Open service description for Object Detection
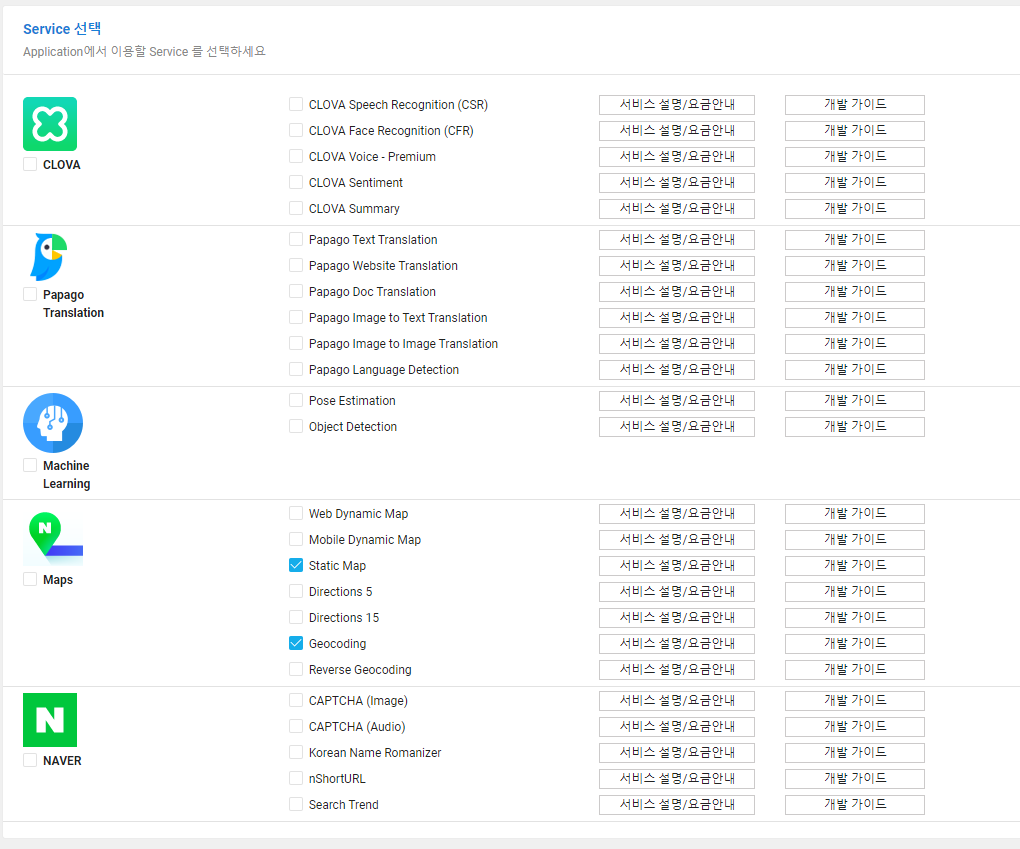The width and height of the screenshot is (1020, 849). (x=677, y=427)
